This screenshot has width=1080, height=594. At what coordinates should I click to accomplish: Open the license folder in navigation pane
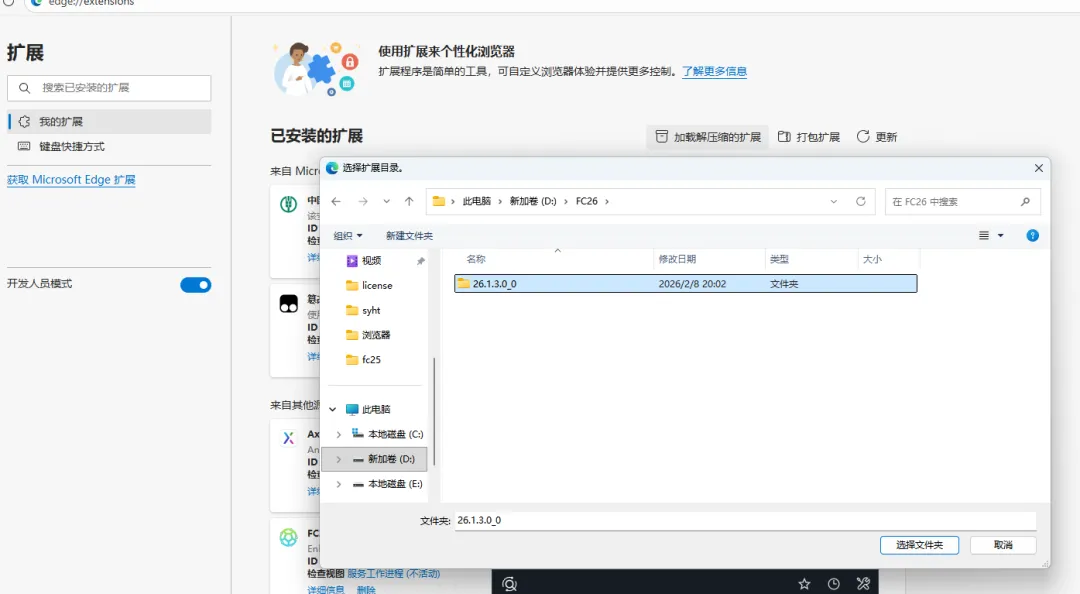point(377,285)
